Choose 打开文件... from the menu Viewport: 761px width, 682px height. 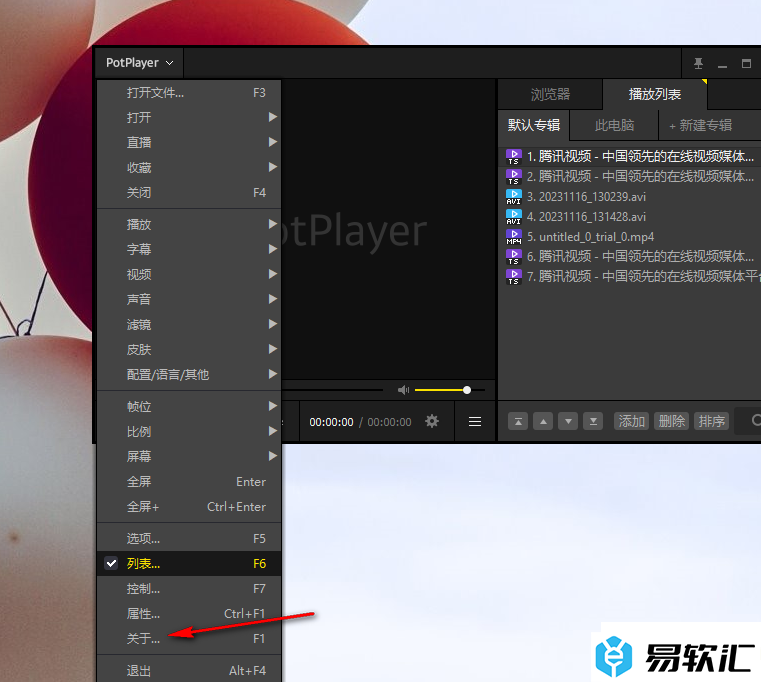click(189, 93)
